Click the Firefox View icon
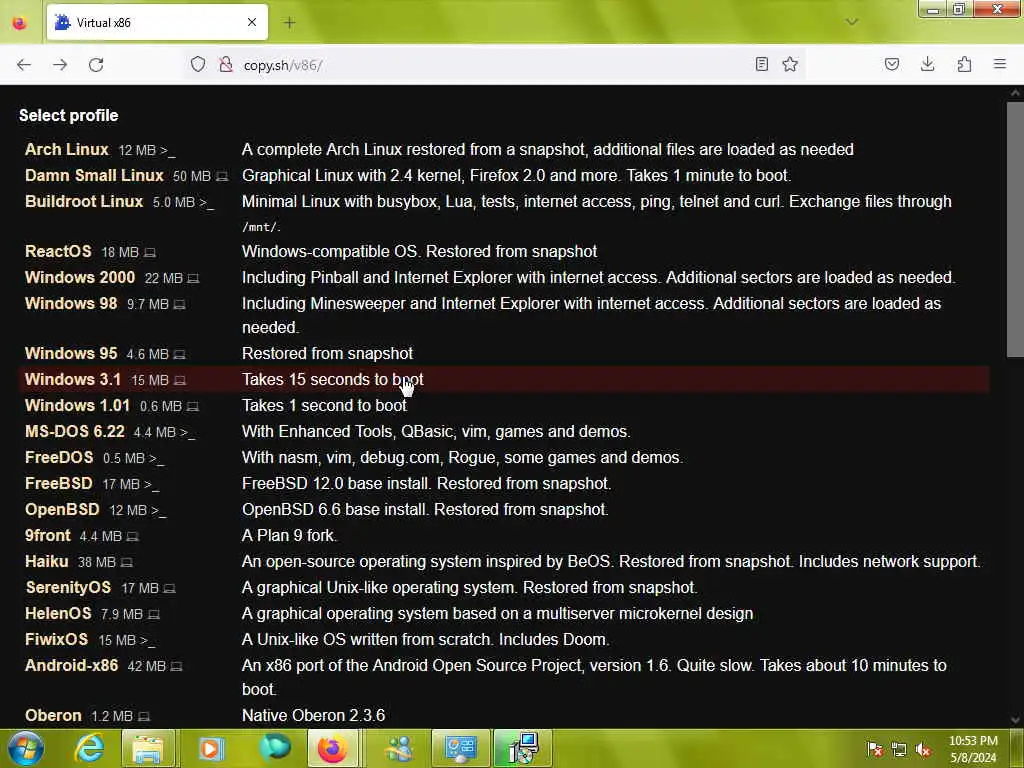Image resolution: width=1024 pixels, height=768 pixels. tap(20, 23)
